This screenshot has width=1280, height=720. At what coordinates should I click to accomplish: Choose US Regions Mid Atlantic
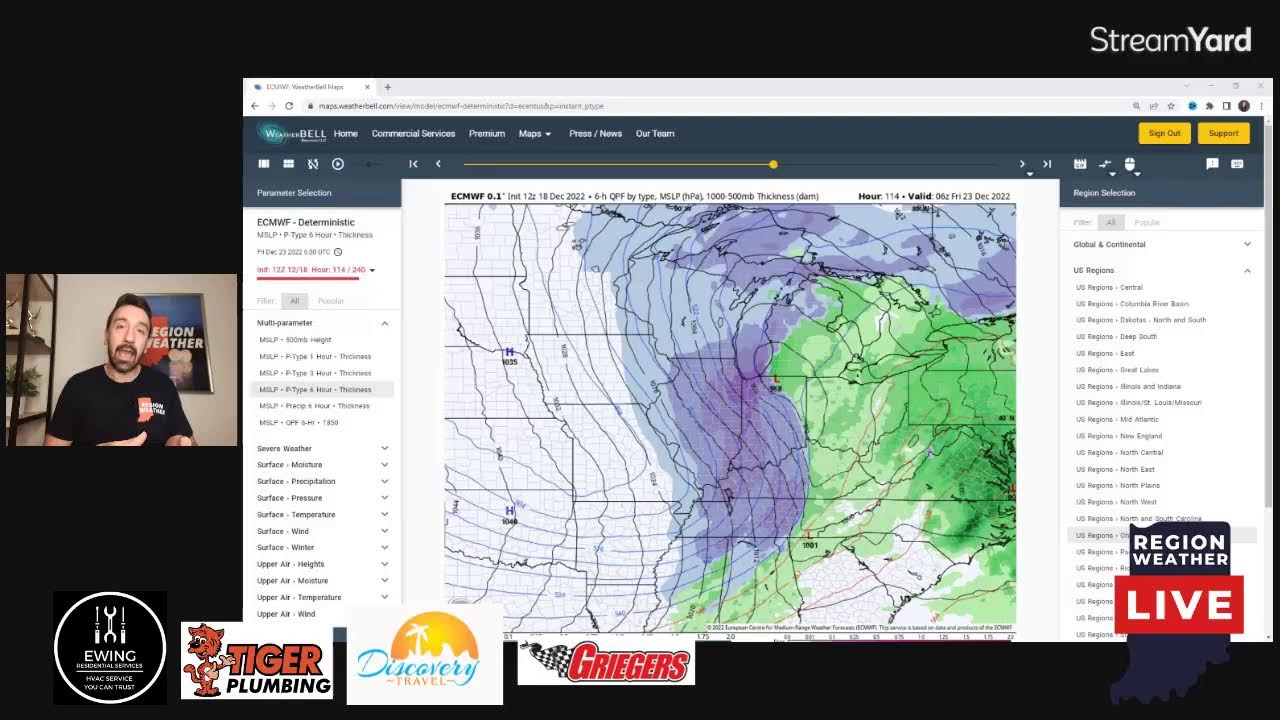1117,419
